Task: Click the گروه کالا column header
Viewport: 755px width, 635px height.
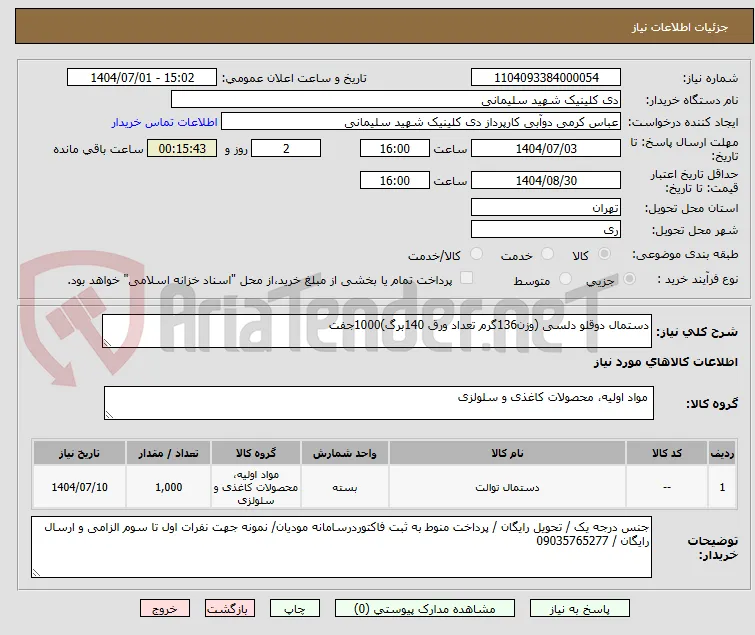Action: pos(256,453)
